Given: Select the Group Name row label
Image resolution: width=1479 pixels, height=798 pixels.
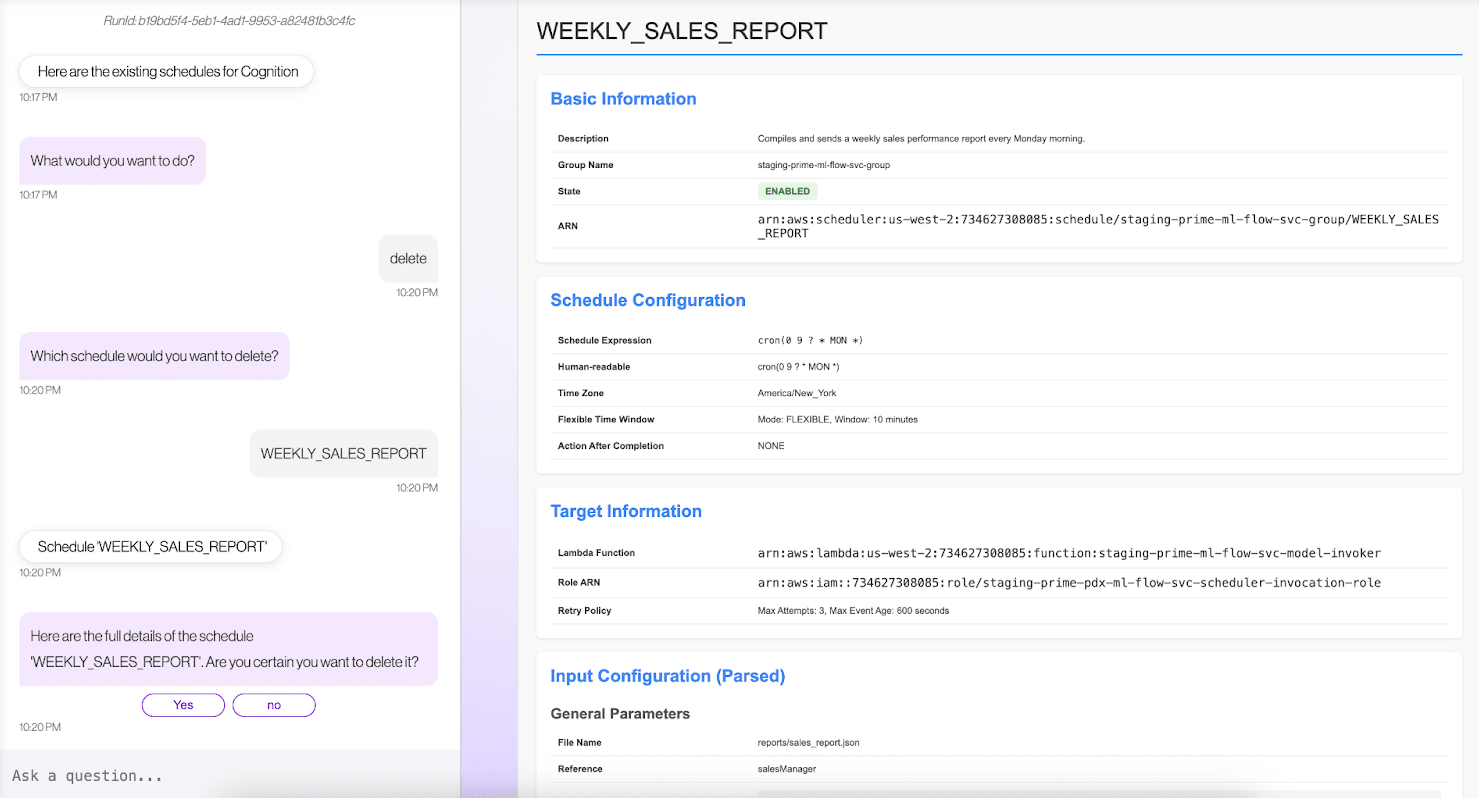Looking at the screenshot, I should click(586, 165).
